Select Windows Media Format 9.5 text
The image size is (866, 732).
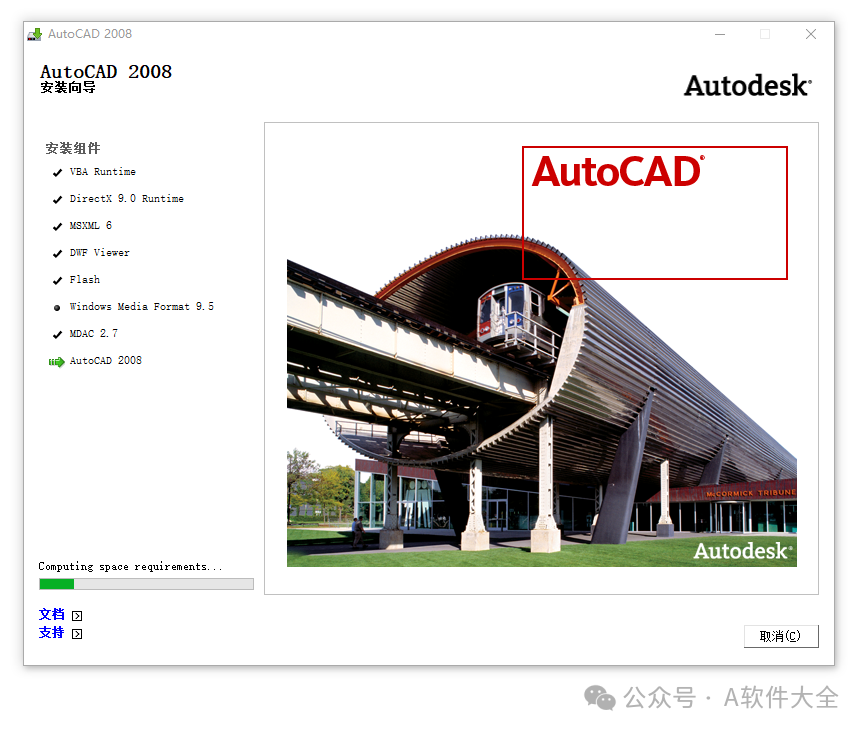tap(141, 307)
